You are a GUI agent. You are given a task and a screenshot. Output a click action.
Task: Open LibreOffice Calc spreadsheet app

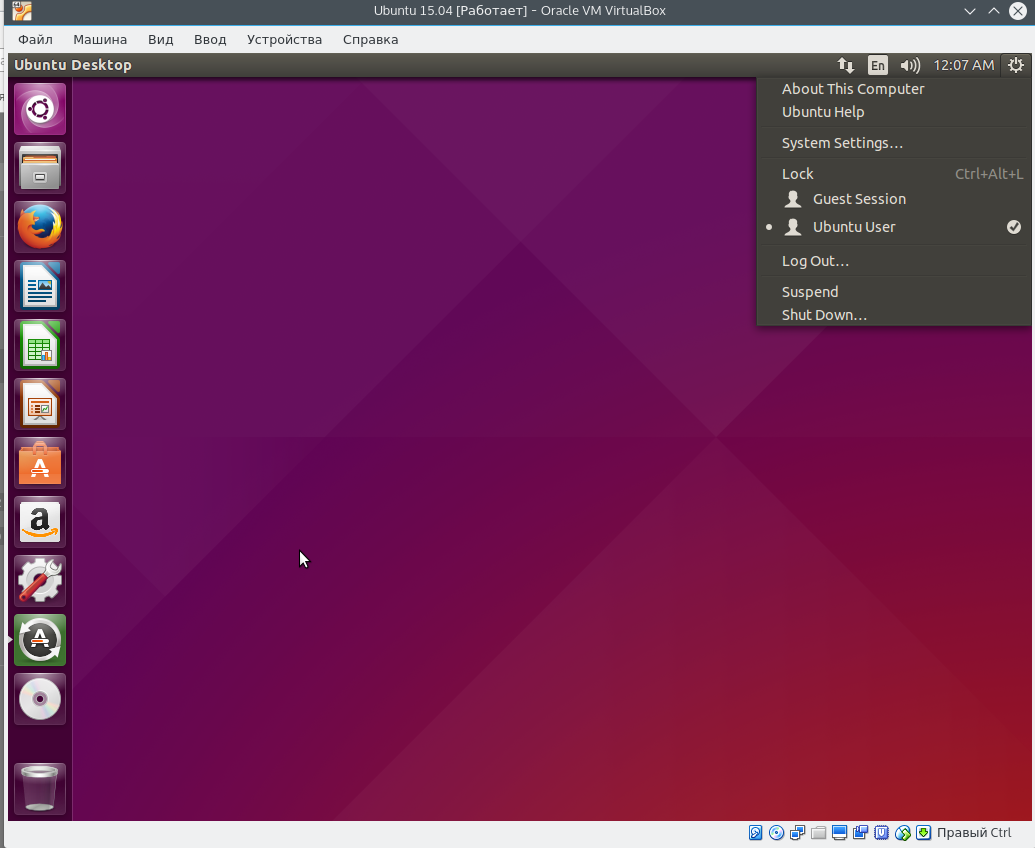[x=40, y=345]
